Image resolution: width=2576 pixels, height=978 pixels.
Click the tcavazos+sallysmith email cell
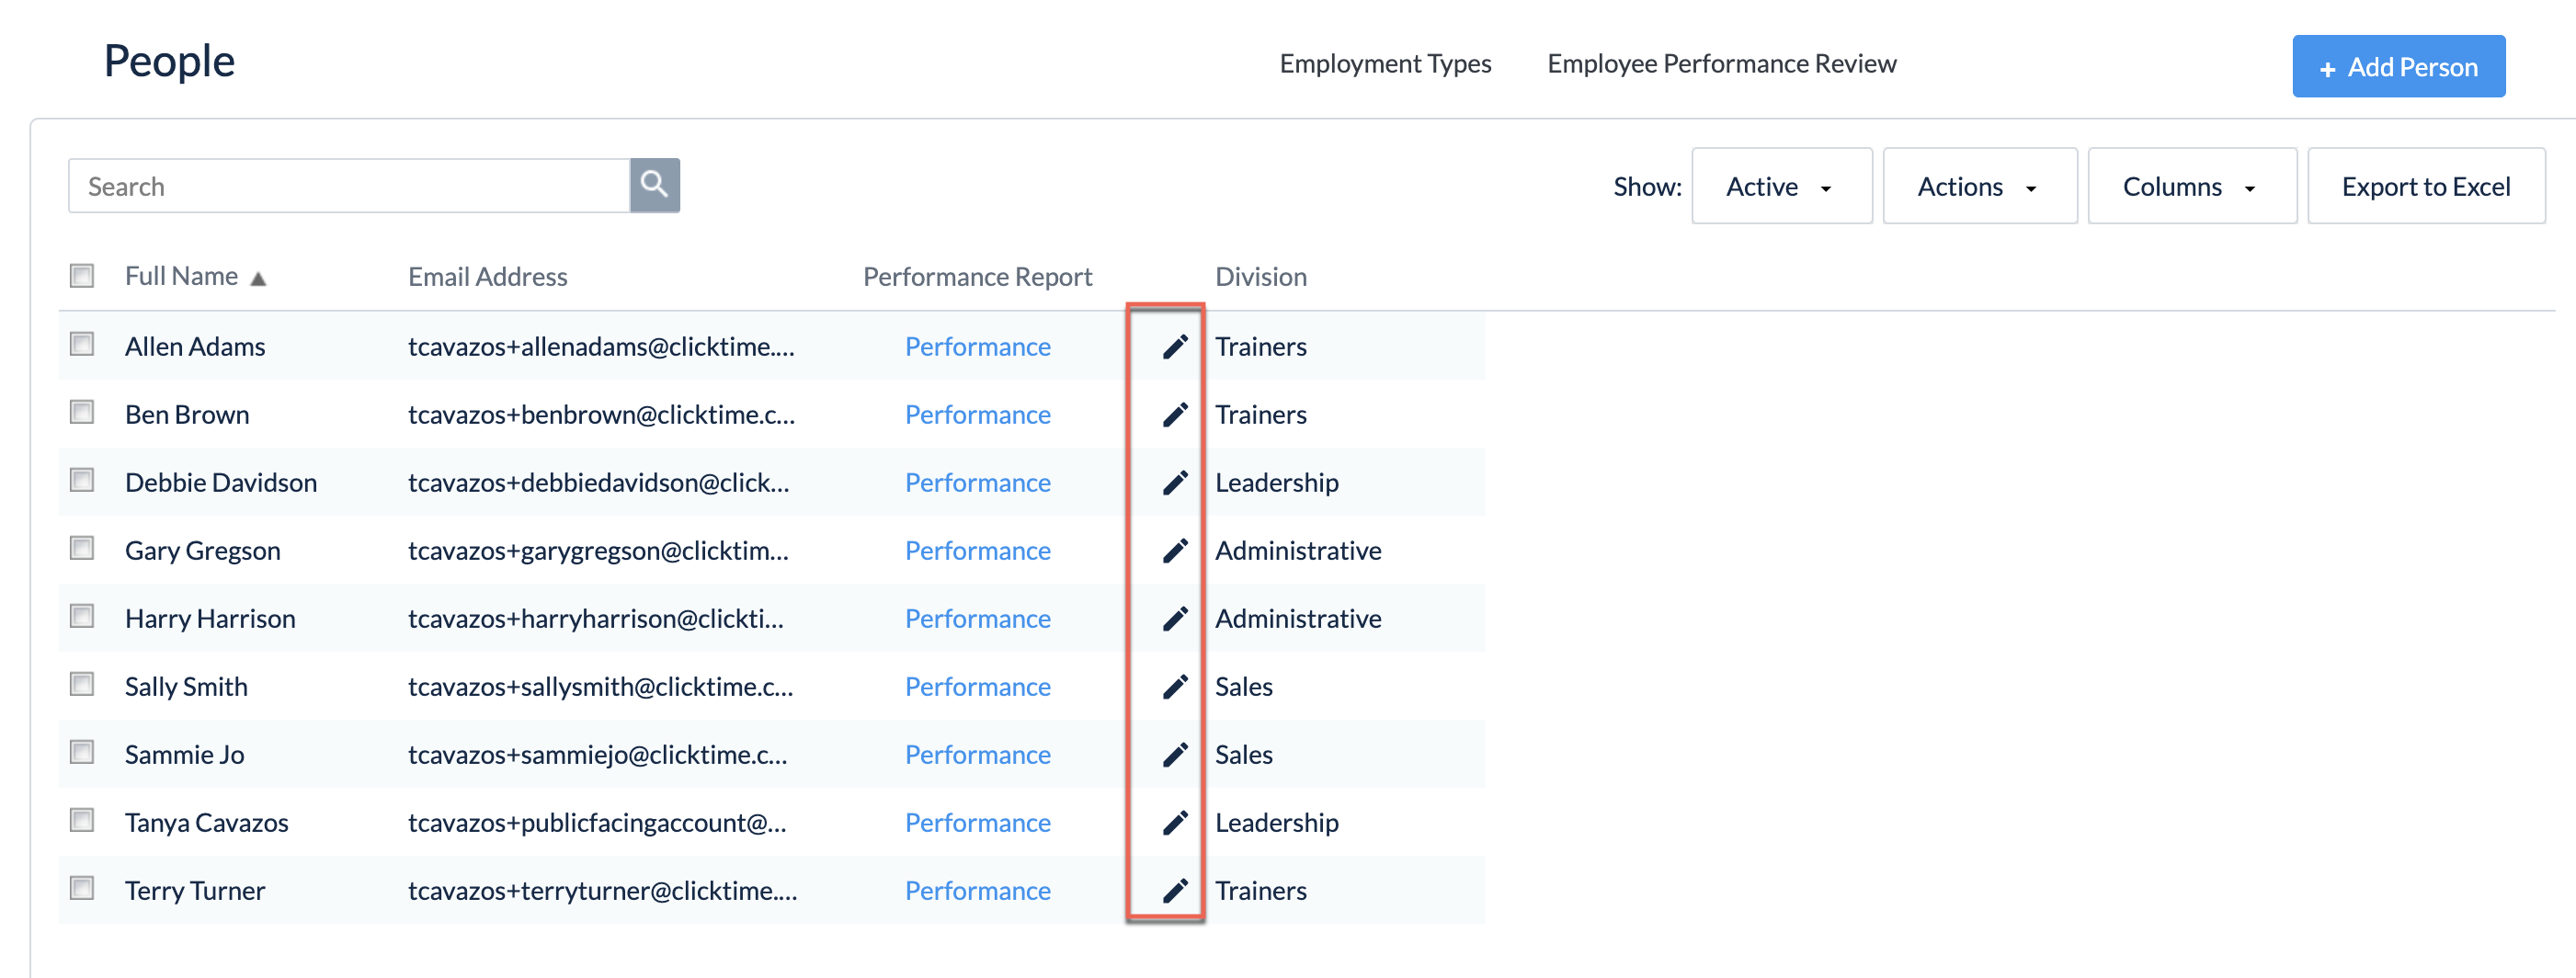[x=600, y=687]
